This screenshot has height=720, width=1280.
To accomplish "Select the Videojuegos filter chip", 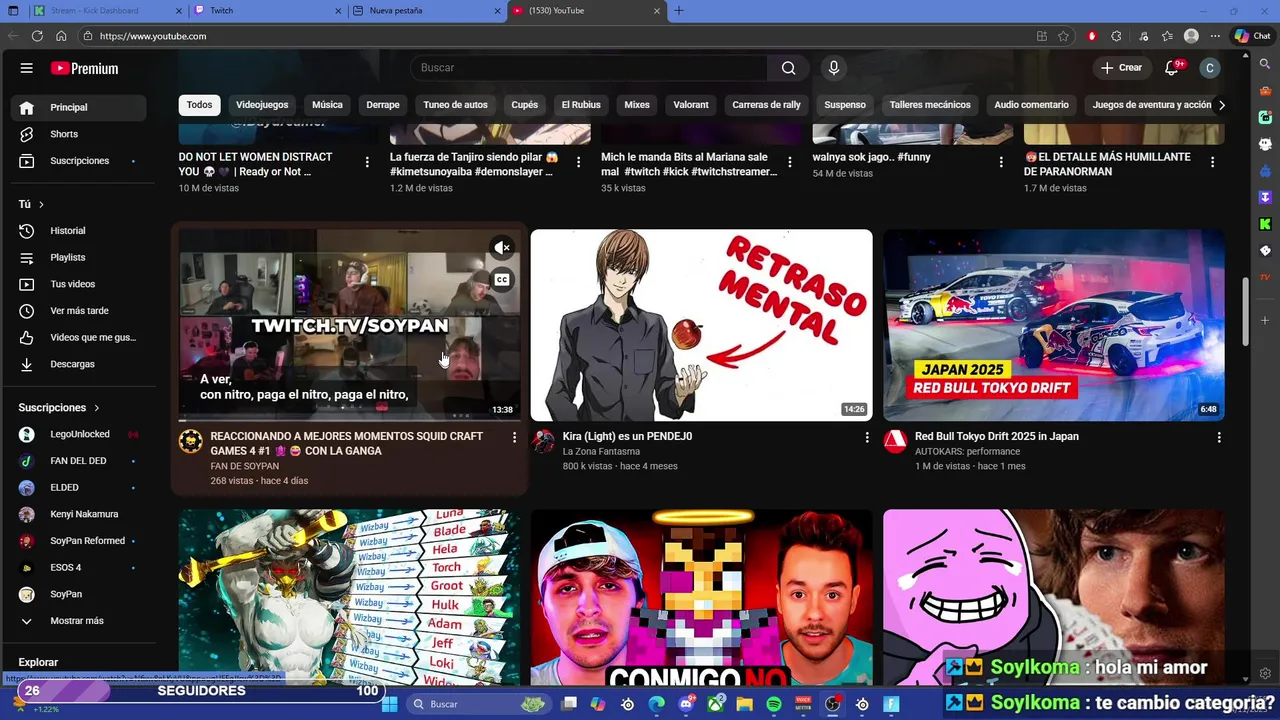I will (x=262, y=105).
